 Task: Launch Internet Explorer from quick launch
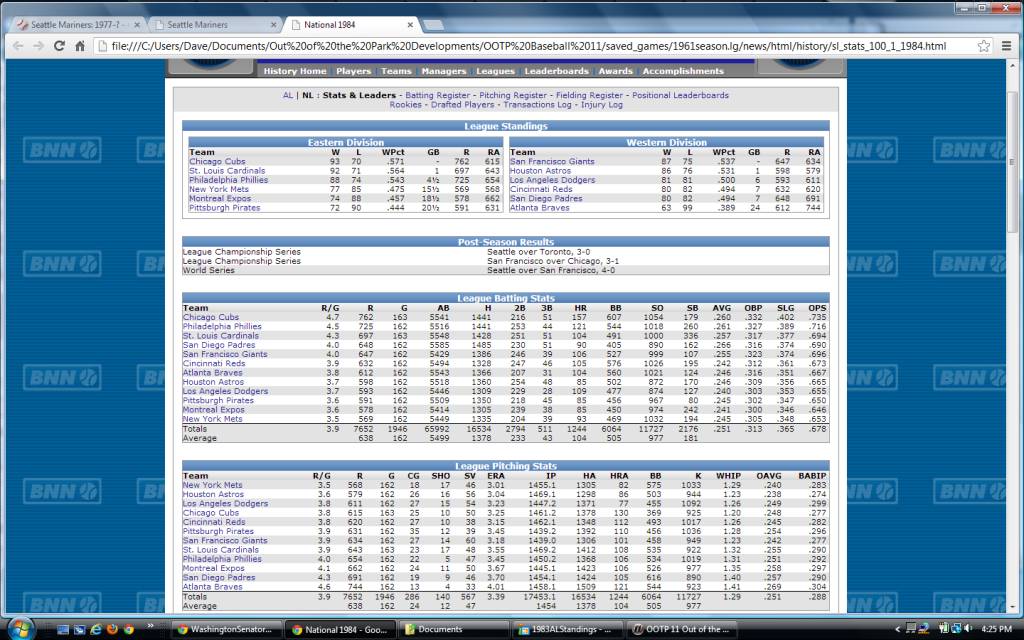coord(96,630)
